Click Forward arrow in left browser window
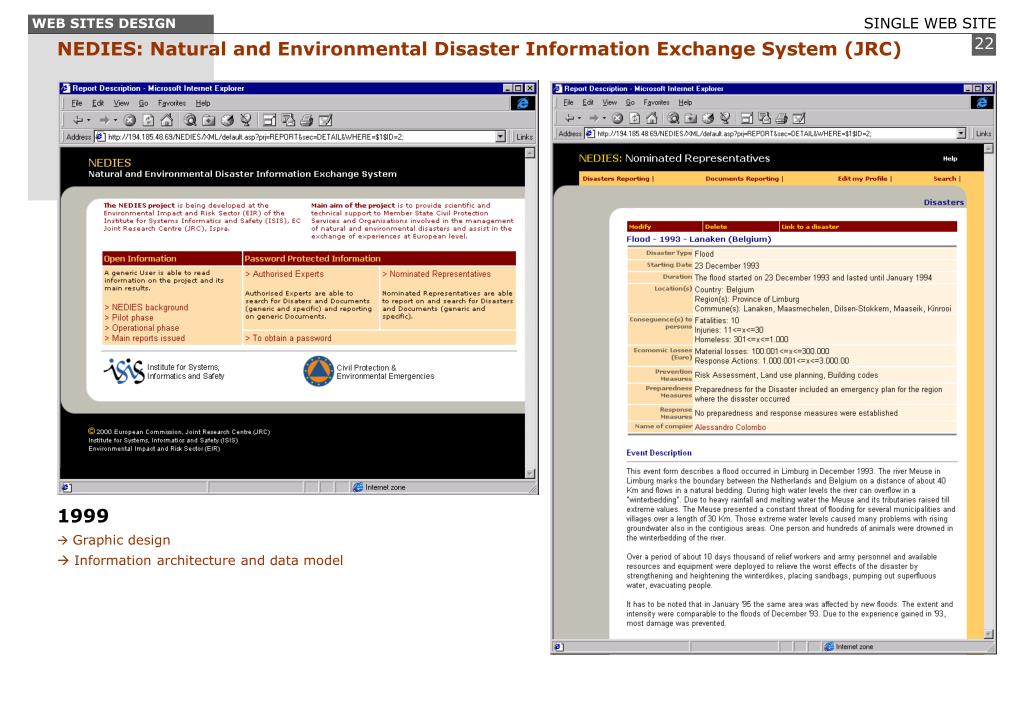 point(104,120)
